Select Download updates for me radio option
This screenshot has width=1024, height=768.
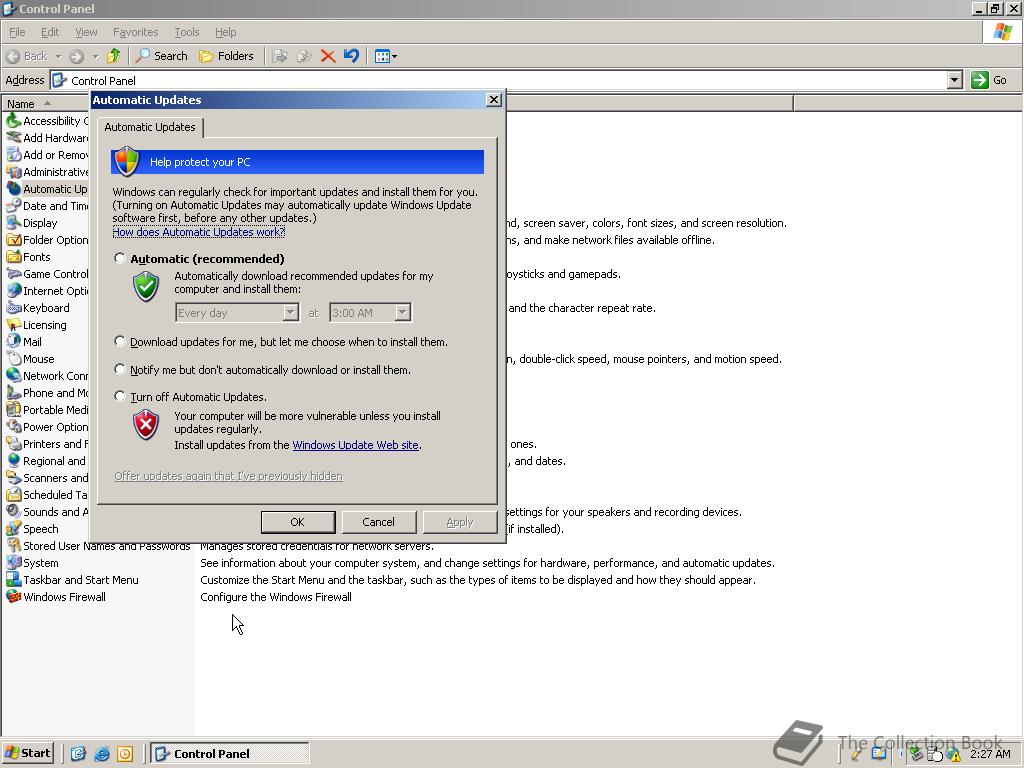click(x=120, y=342)
